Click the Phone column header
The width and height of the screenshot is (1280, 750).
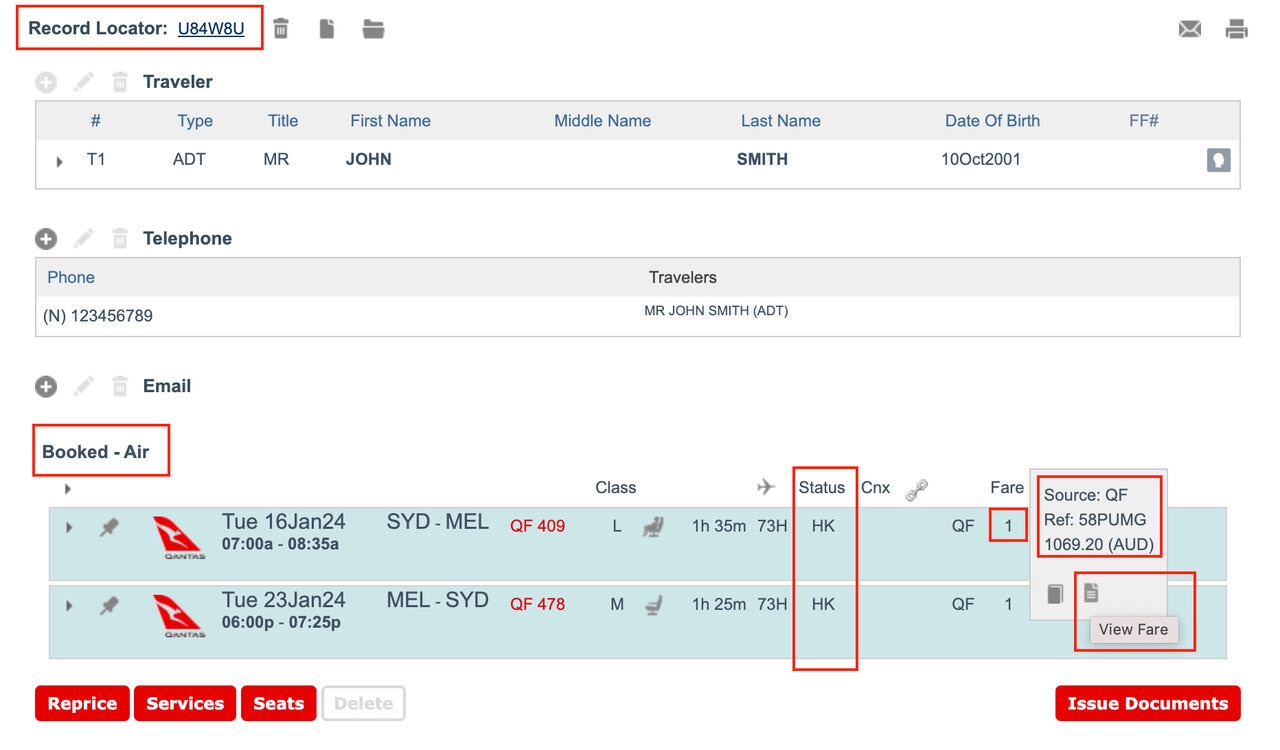click(71, 277)
